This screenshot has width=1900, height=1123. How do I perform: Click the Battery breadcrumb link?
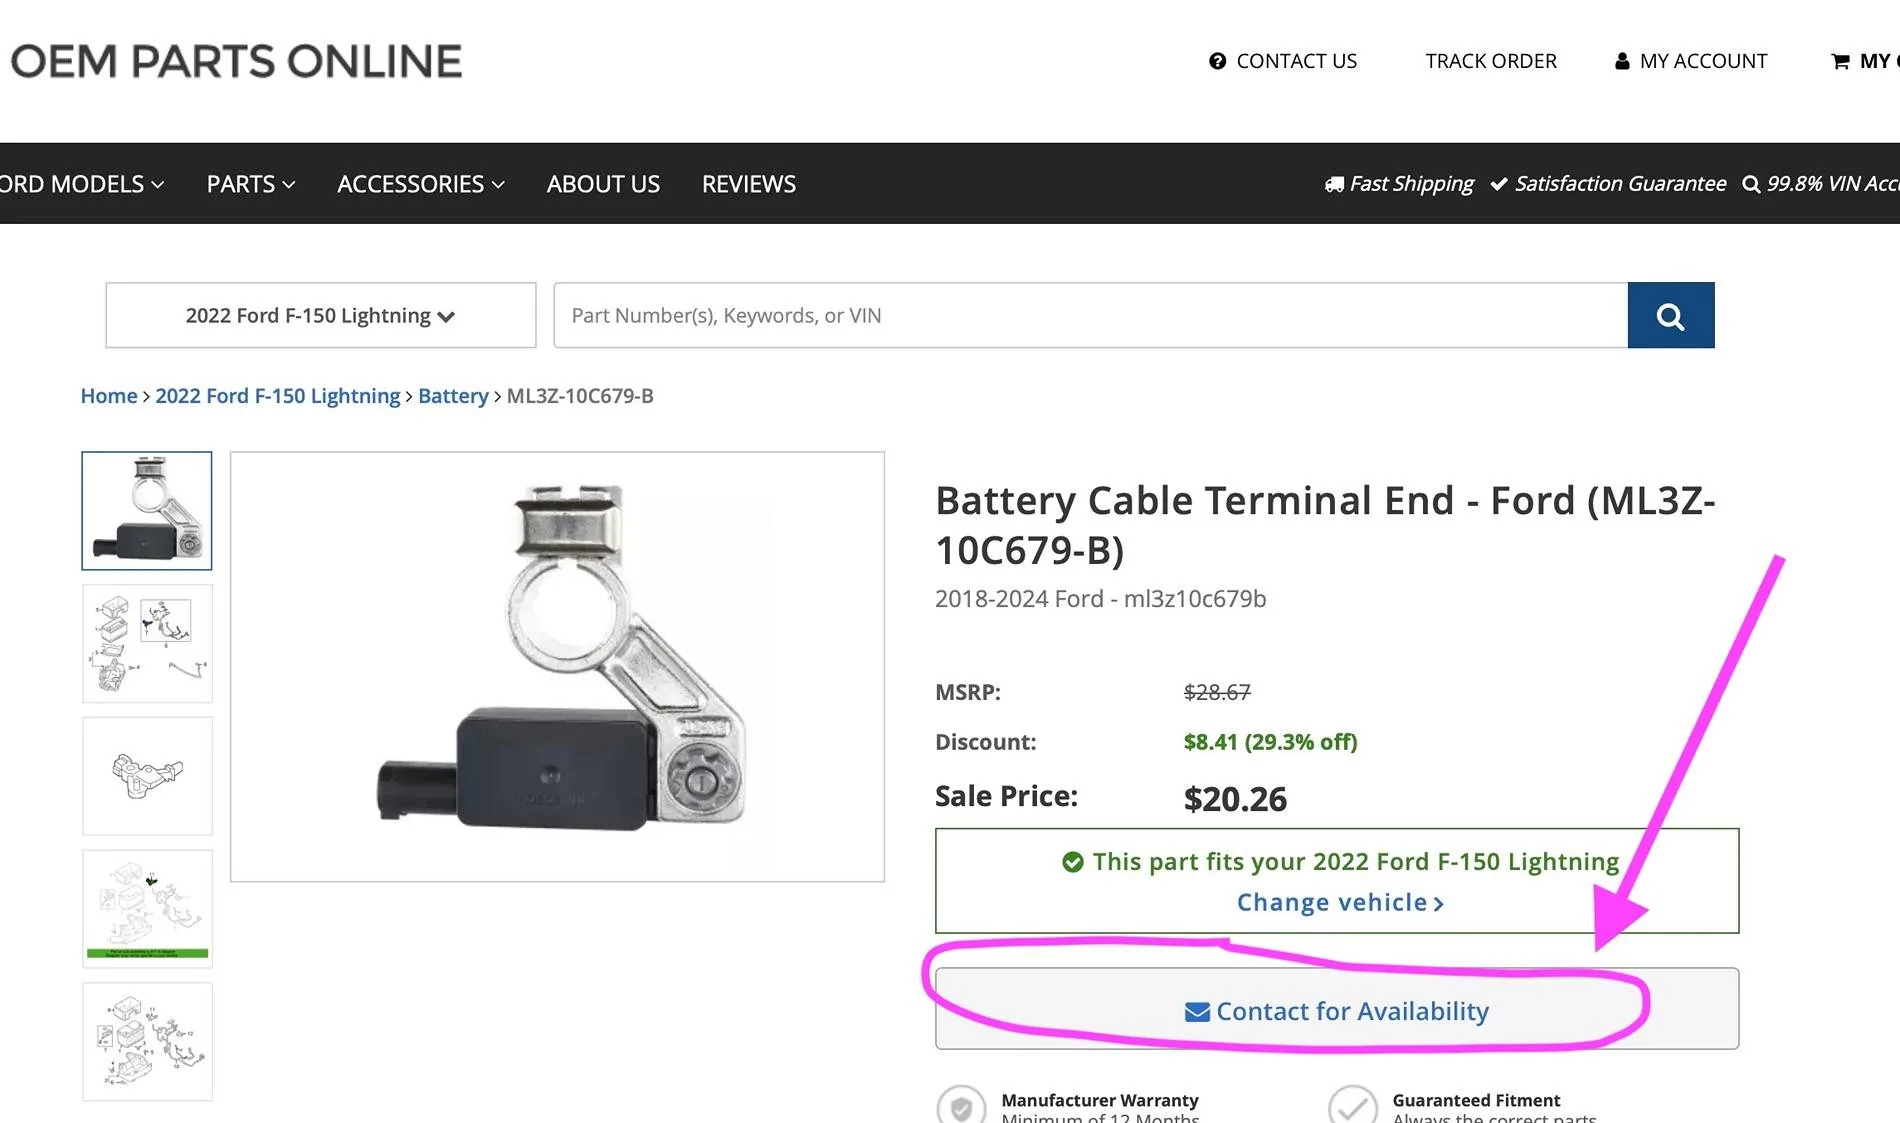tap(453, 396)
